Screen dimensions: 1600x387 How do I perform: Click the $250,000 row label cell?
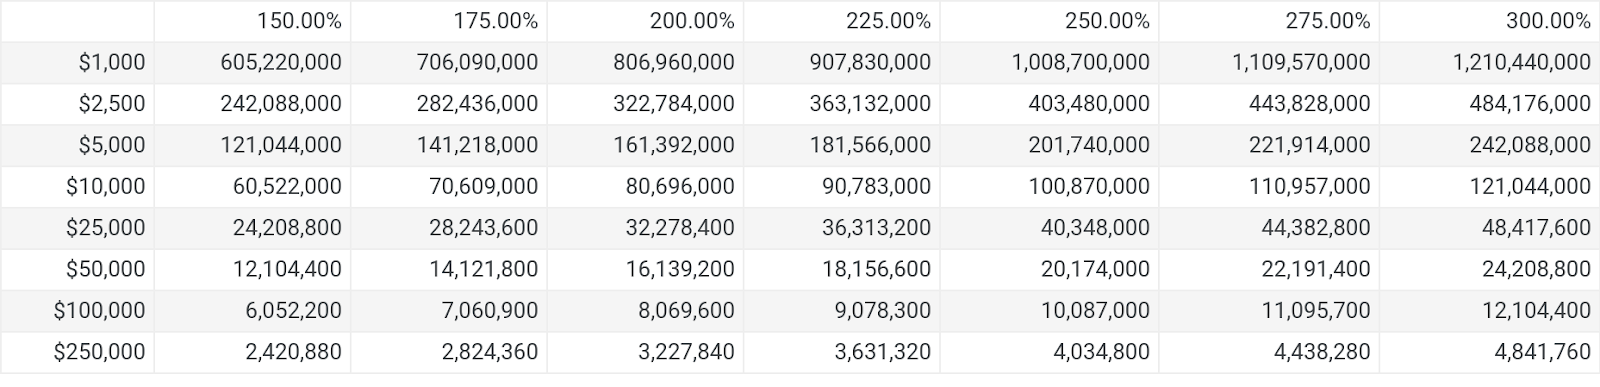[x=78, y=352]
